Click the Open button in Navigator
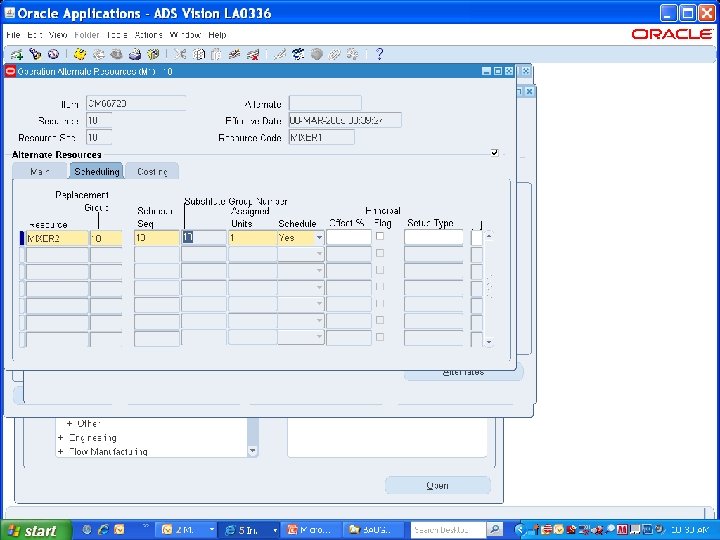 tap(438, 485)
